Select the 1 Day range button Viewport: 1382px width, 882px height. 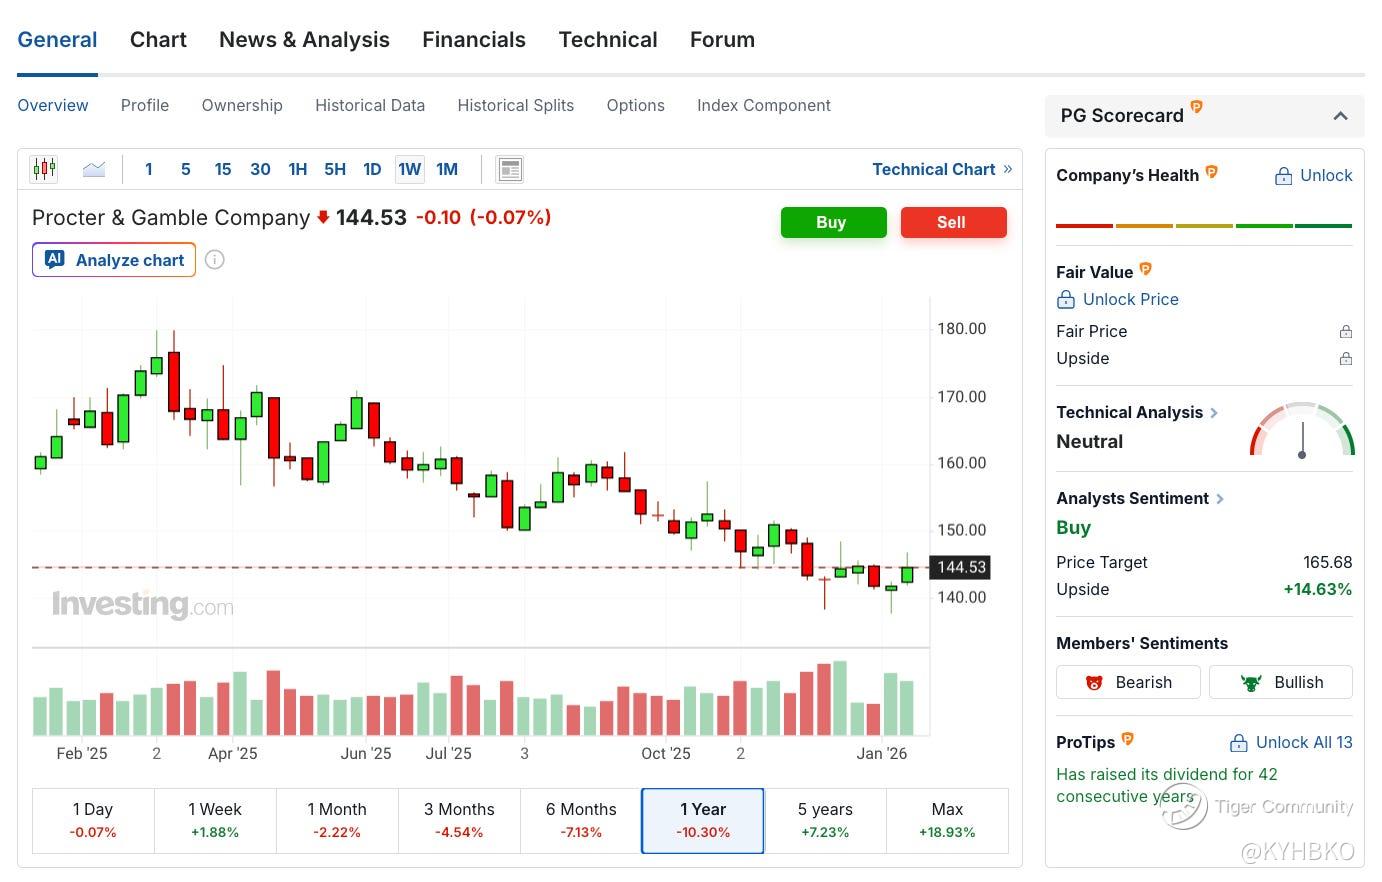point(93,820)
